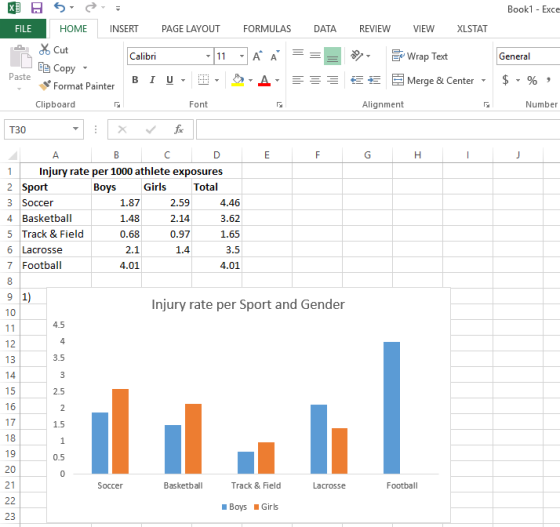Align text right
This screenshot has width=560, height=527.
332,80
